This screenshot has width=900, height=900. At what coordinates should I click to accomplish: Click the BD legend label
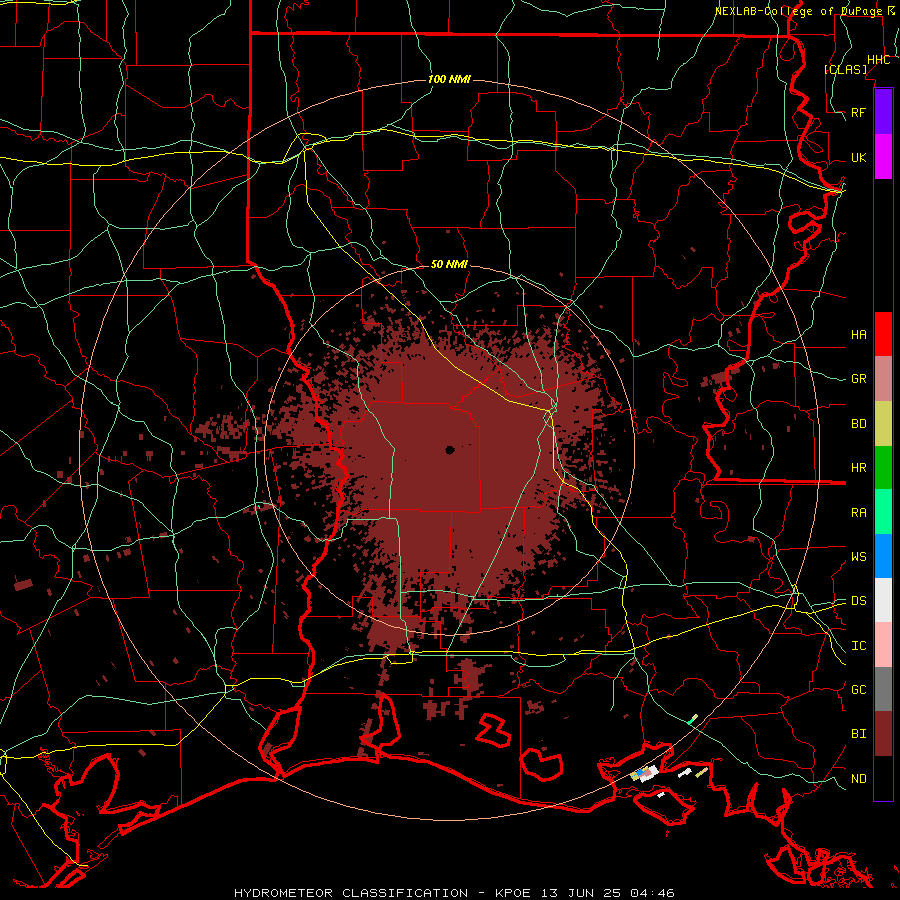click(858, 424)
